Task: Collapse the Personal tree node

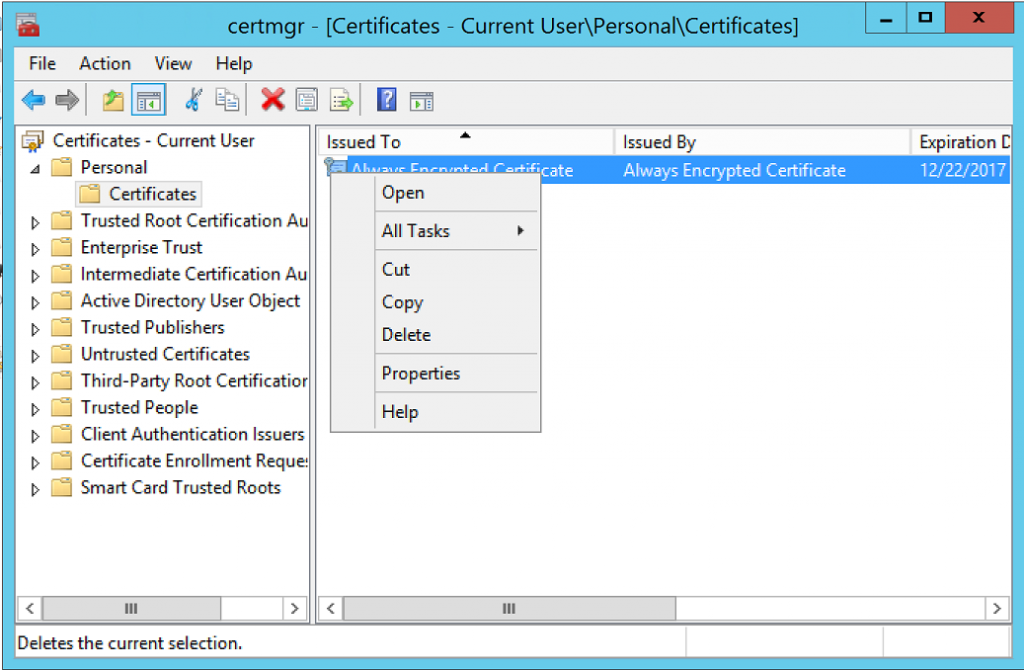Action: pos(35,169)
